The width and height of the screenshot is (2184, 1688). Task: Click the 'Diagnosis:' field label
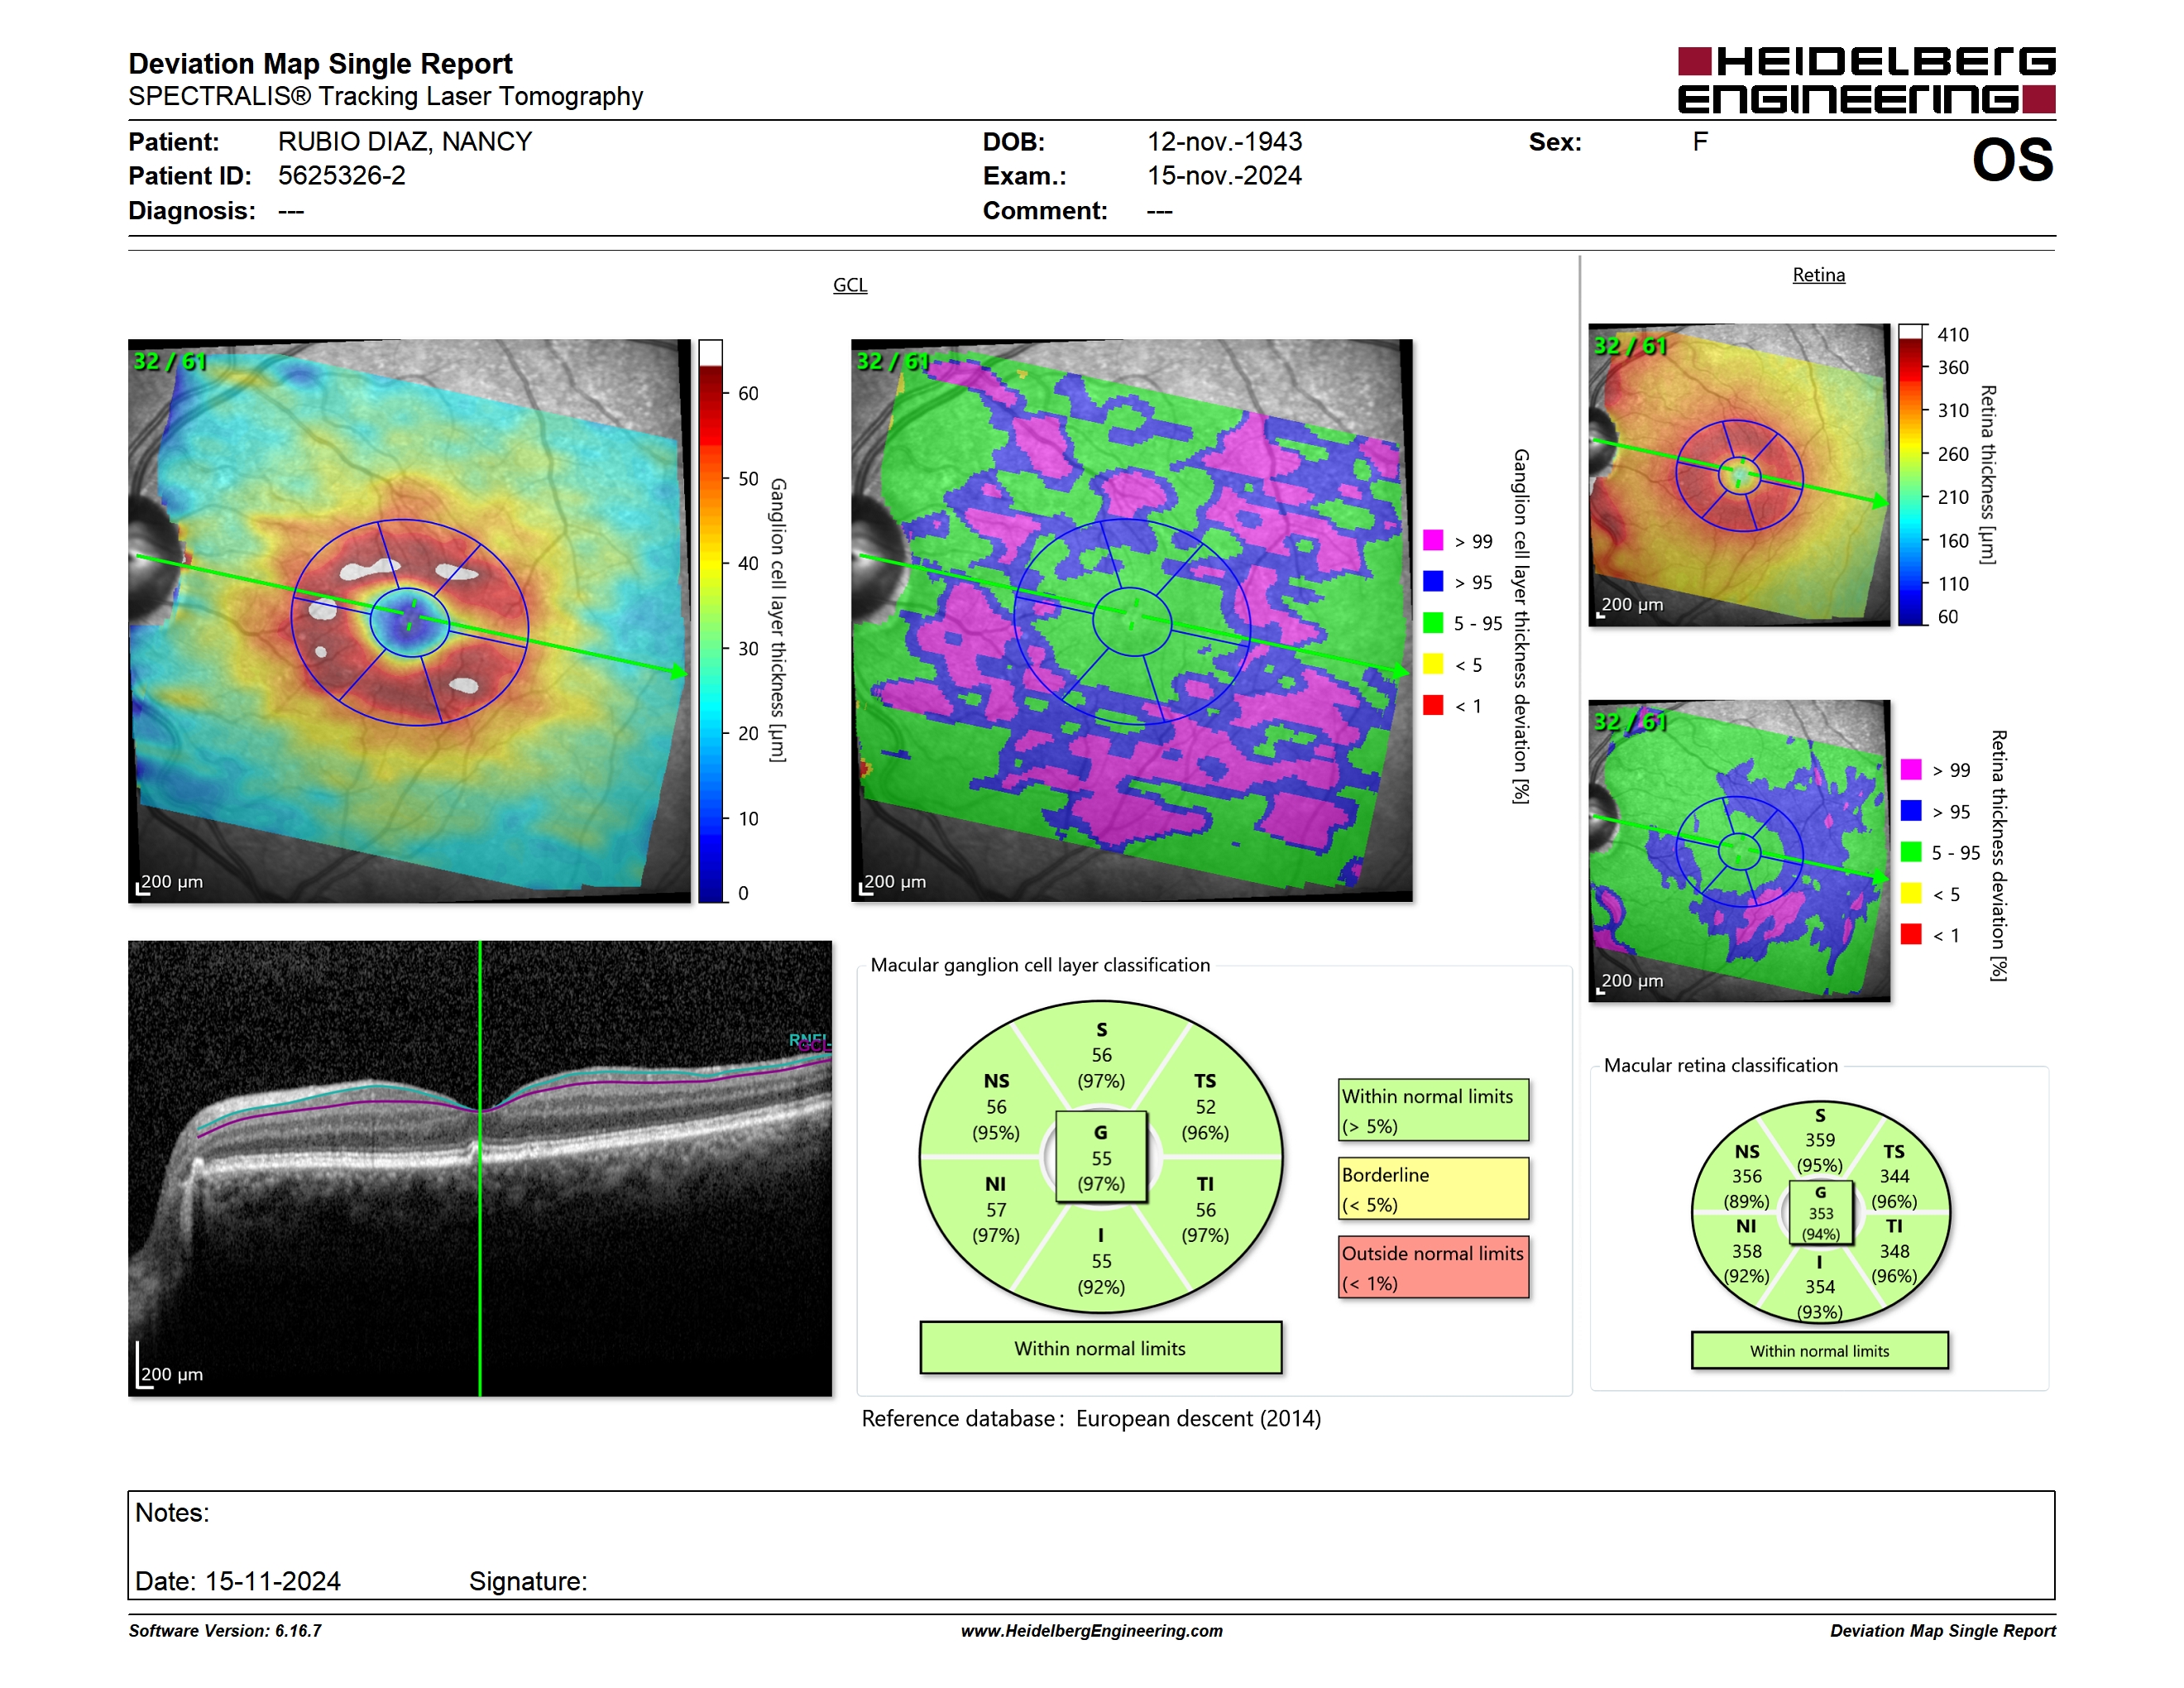click(192, 211)
